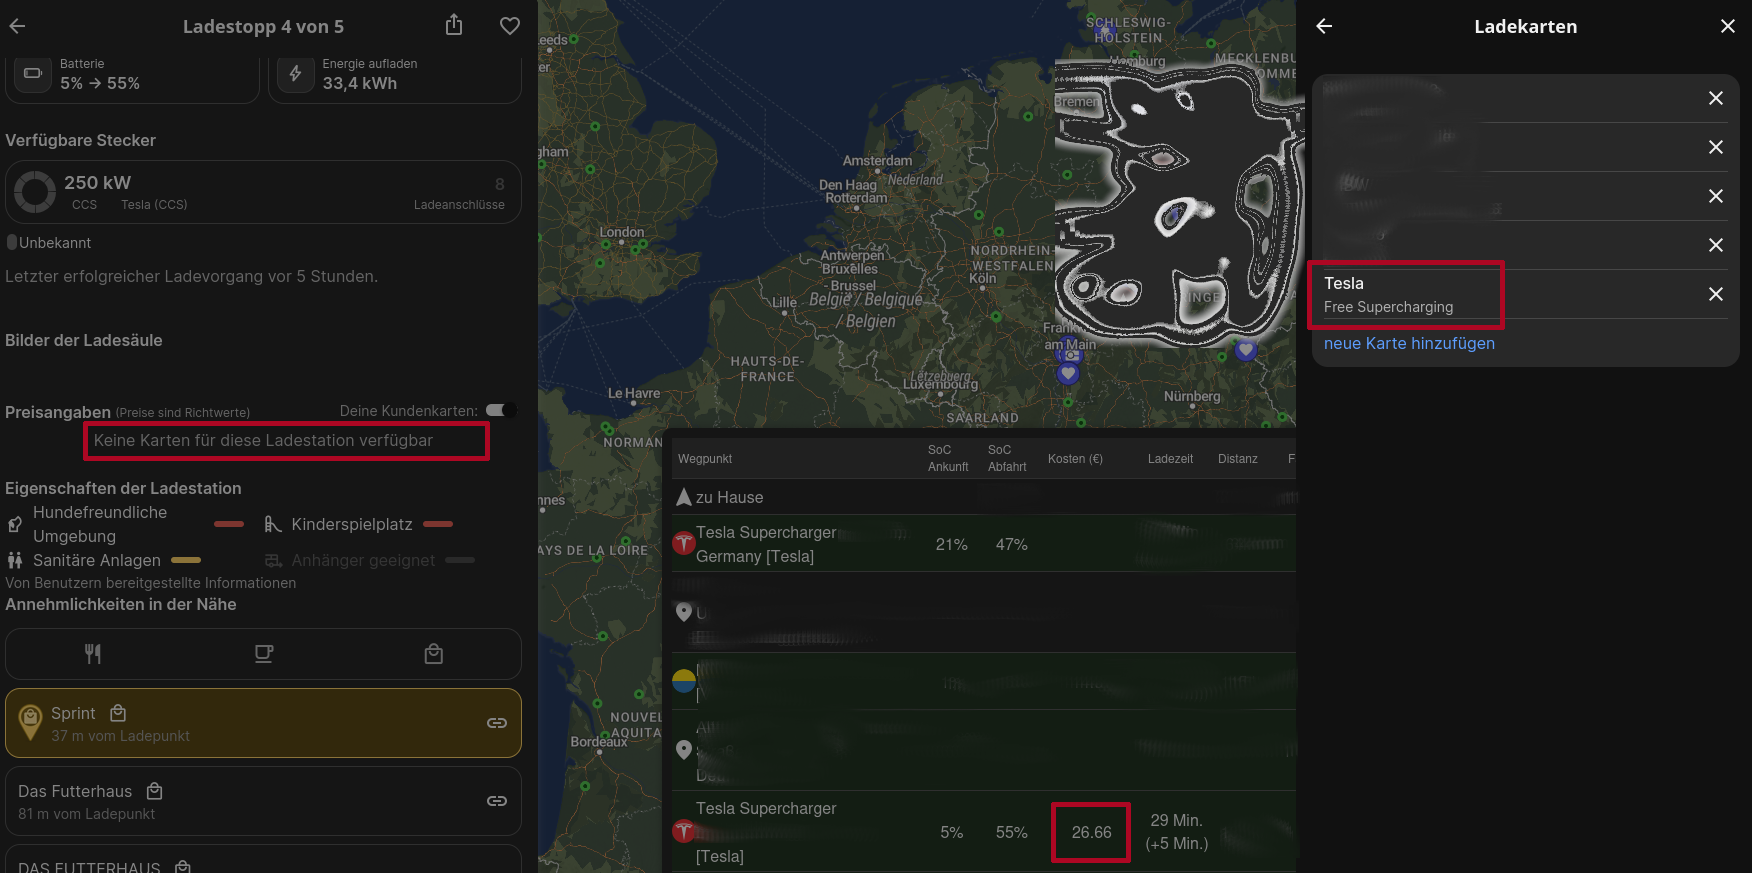Click the Wegpunkt column header
Image resolution: width=1752 pixels, height=873 pixels.
705,459
